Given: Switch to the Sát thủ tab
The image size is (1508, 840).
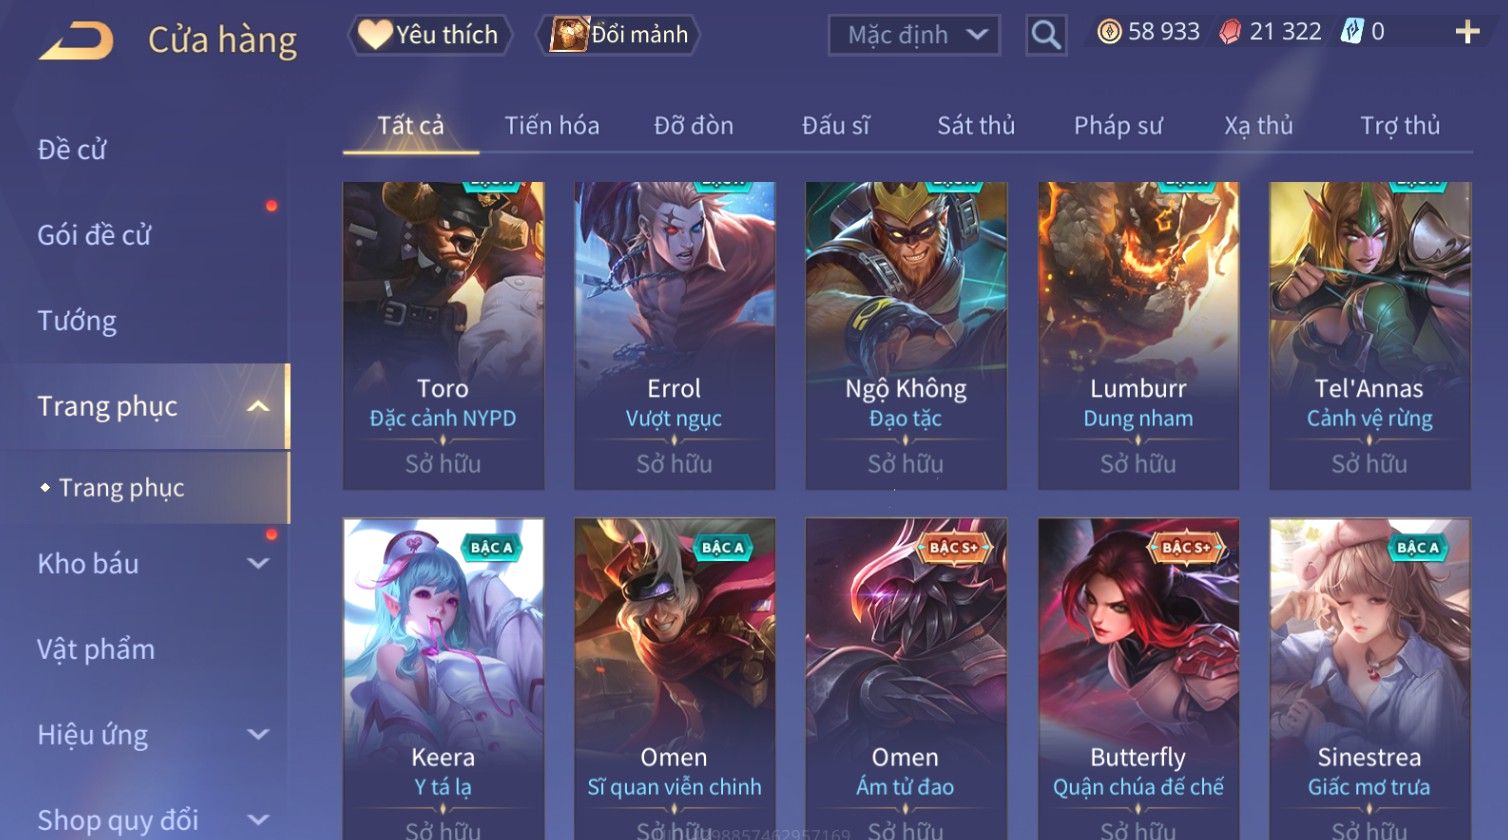Looking at the screenshot, I should [976, 126].
